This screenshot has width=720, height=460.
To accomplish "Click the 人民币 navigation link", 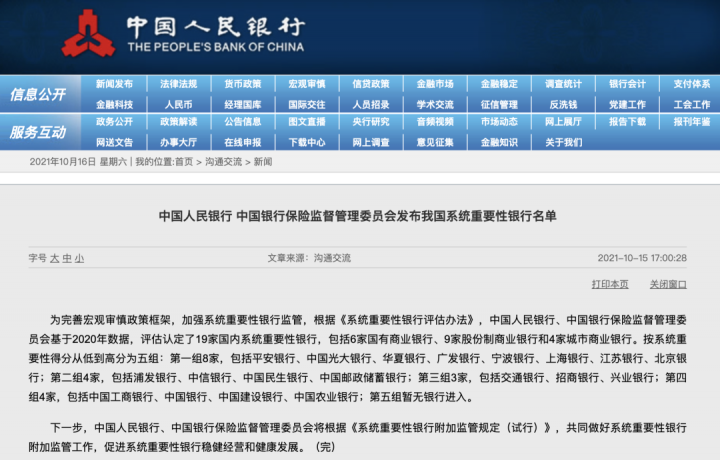I will [179, 105].
